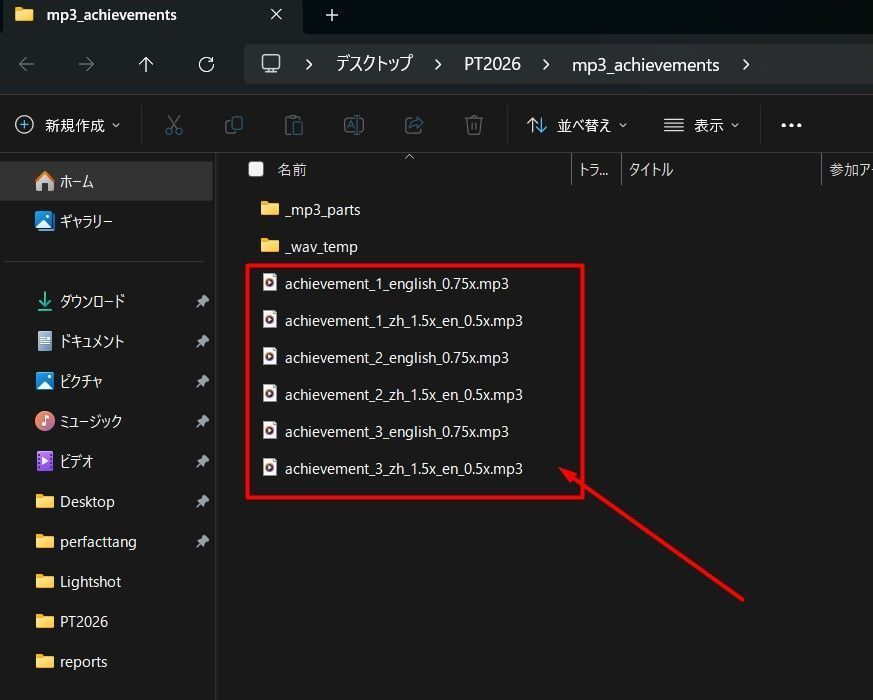Select achievement_1_english_0.75x.mp3 file
Viewport: 873px width, 700px height.
[396, 284]
